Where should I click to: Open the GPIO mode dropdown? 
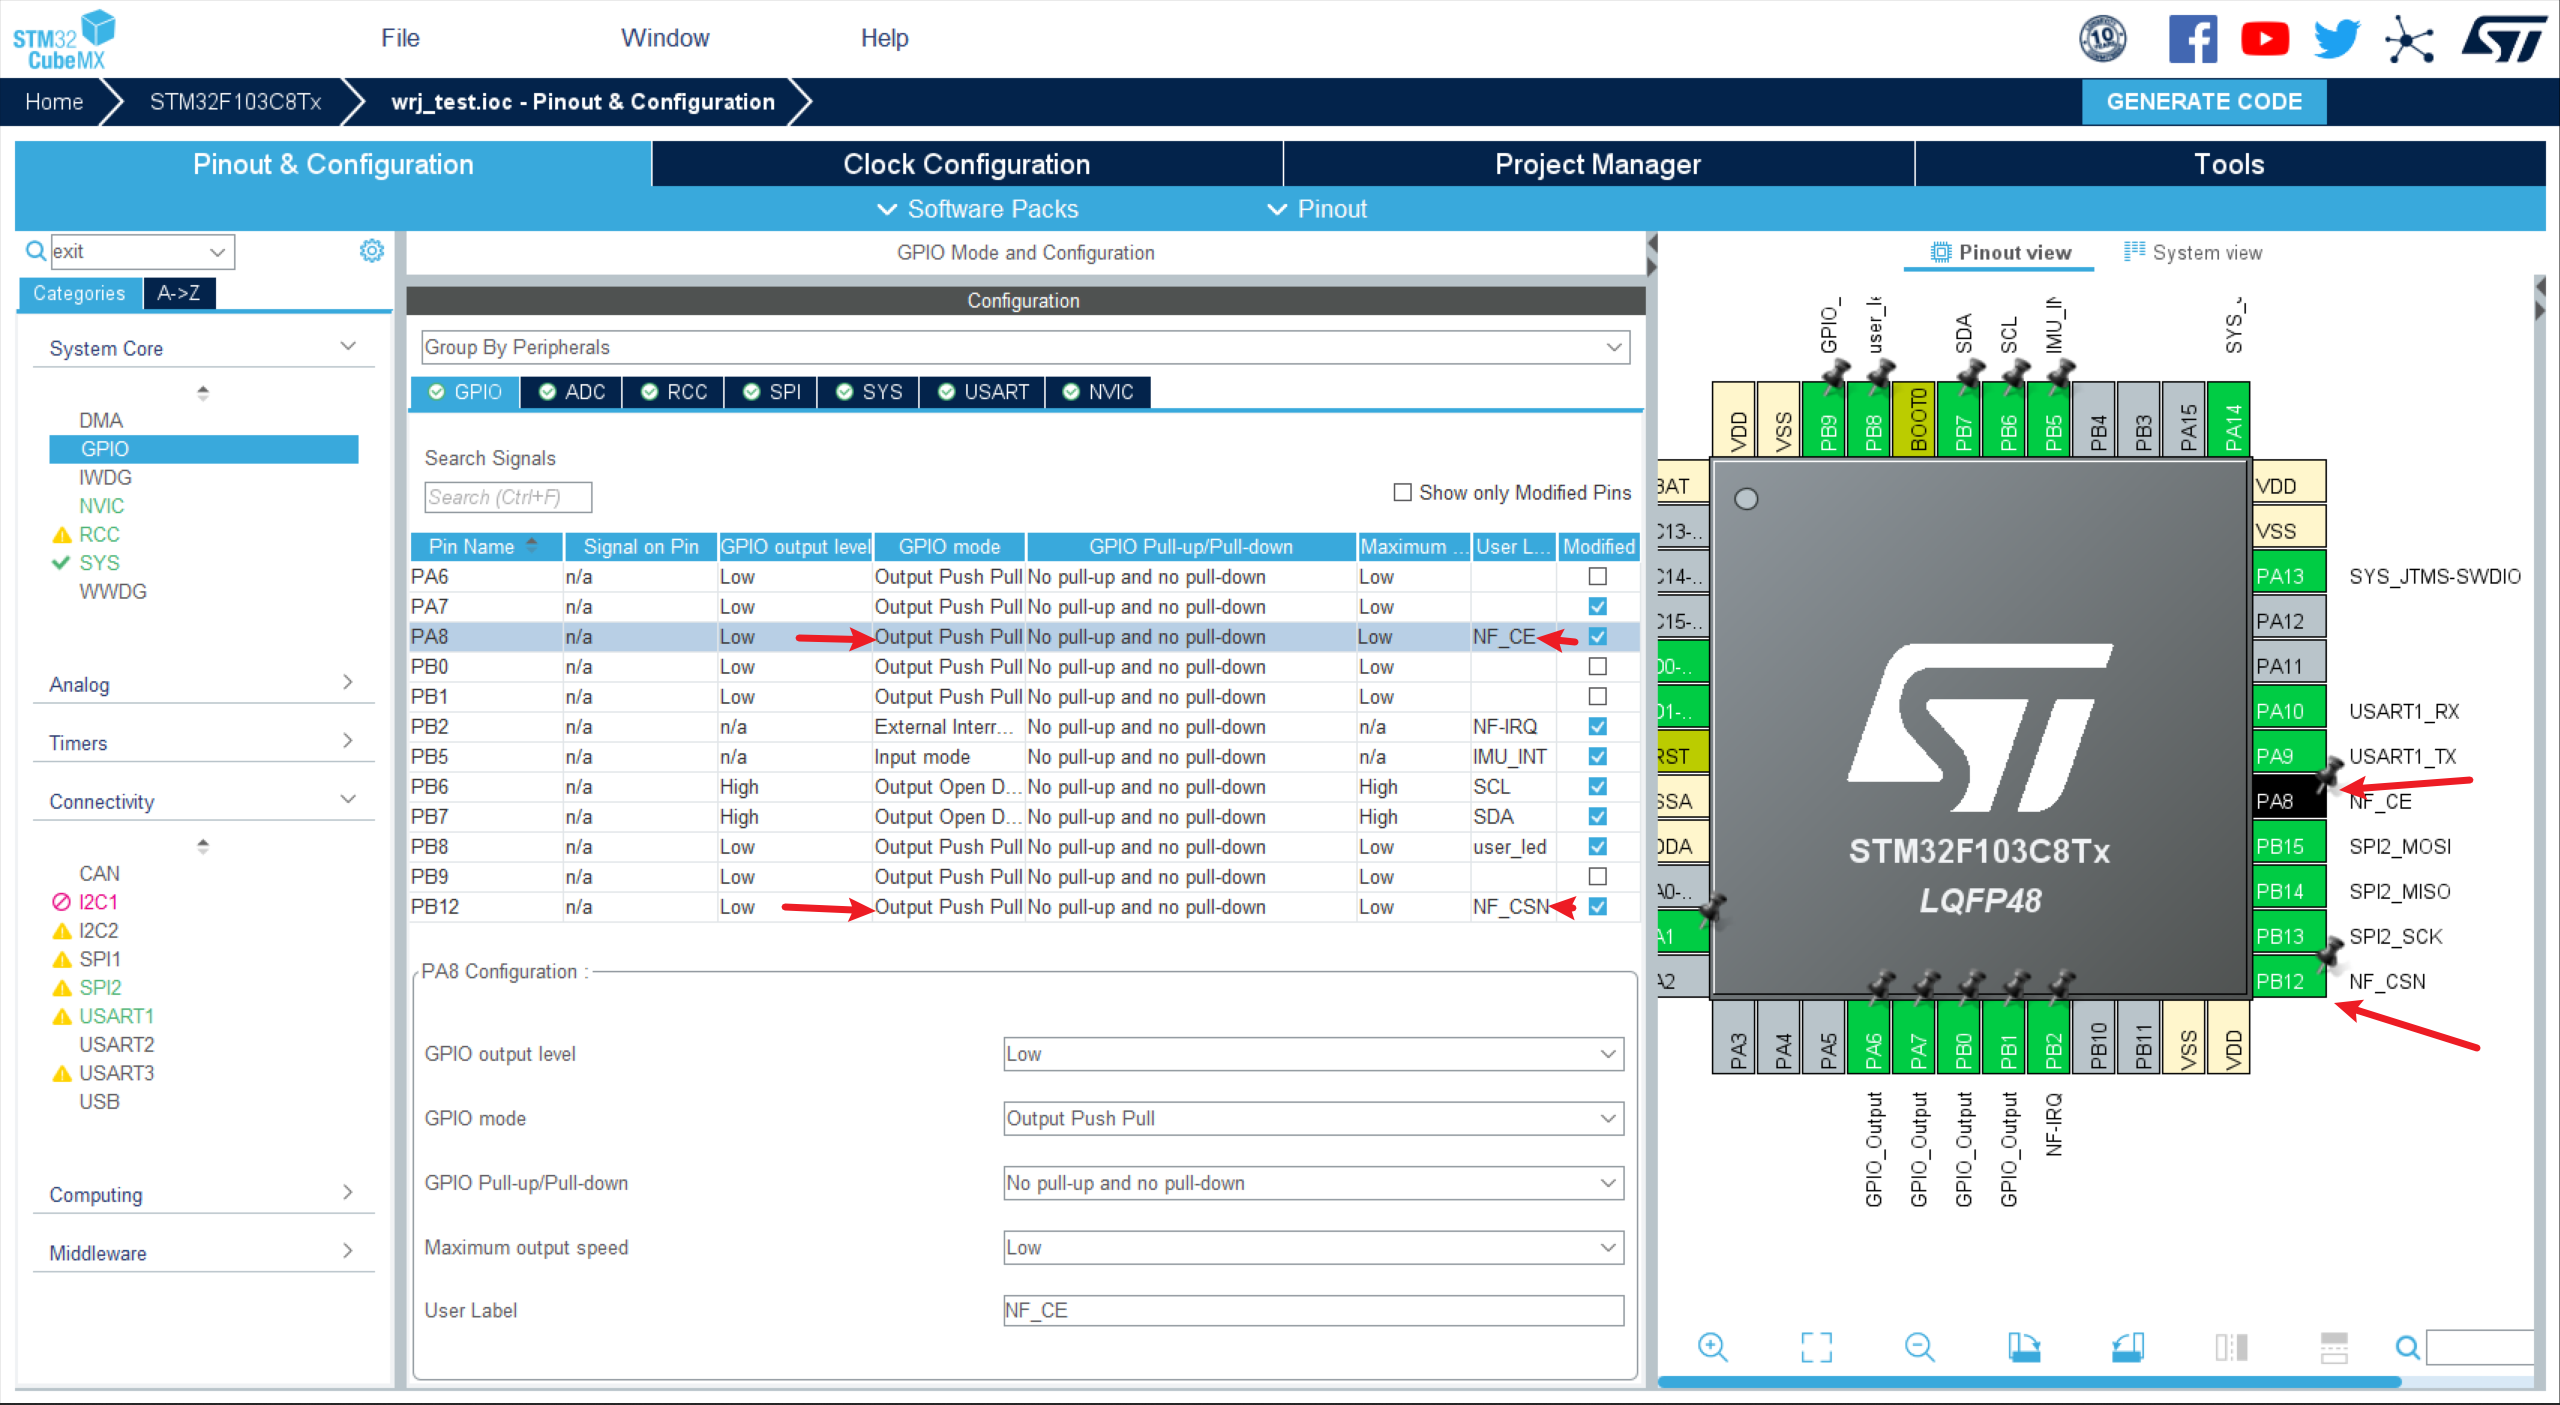pyautogui.click(x=1313, y=1118)
